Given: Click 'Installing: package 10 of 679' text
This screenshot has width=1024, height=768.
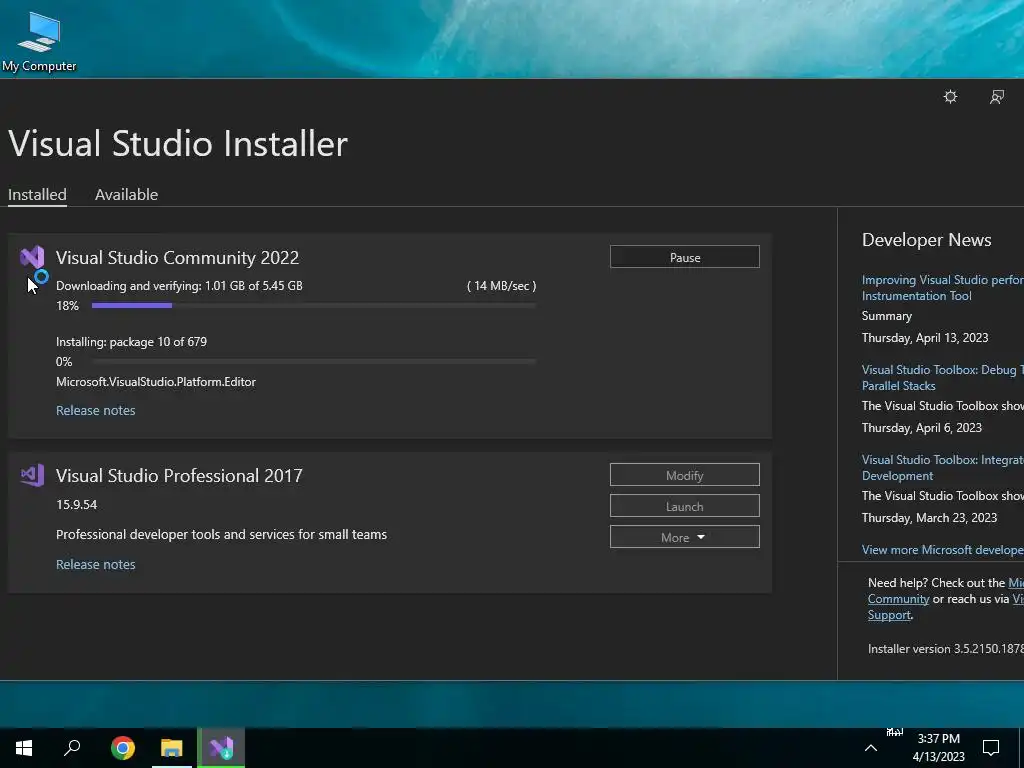Looking at the screenshot, I should [x=131, y=342].
